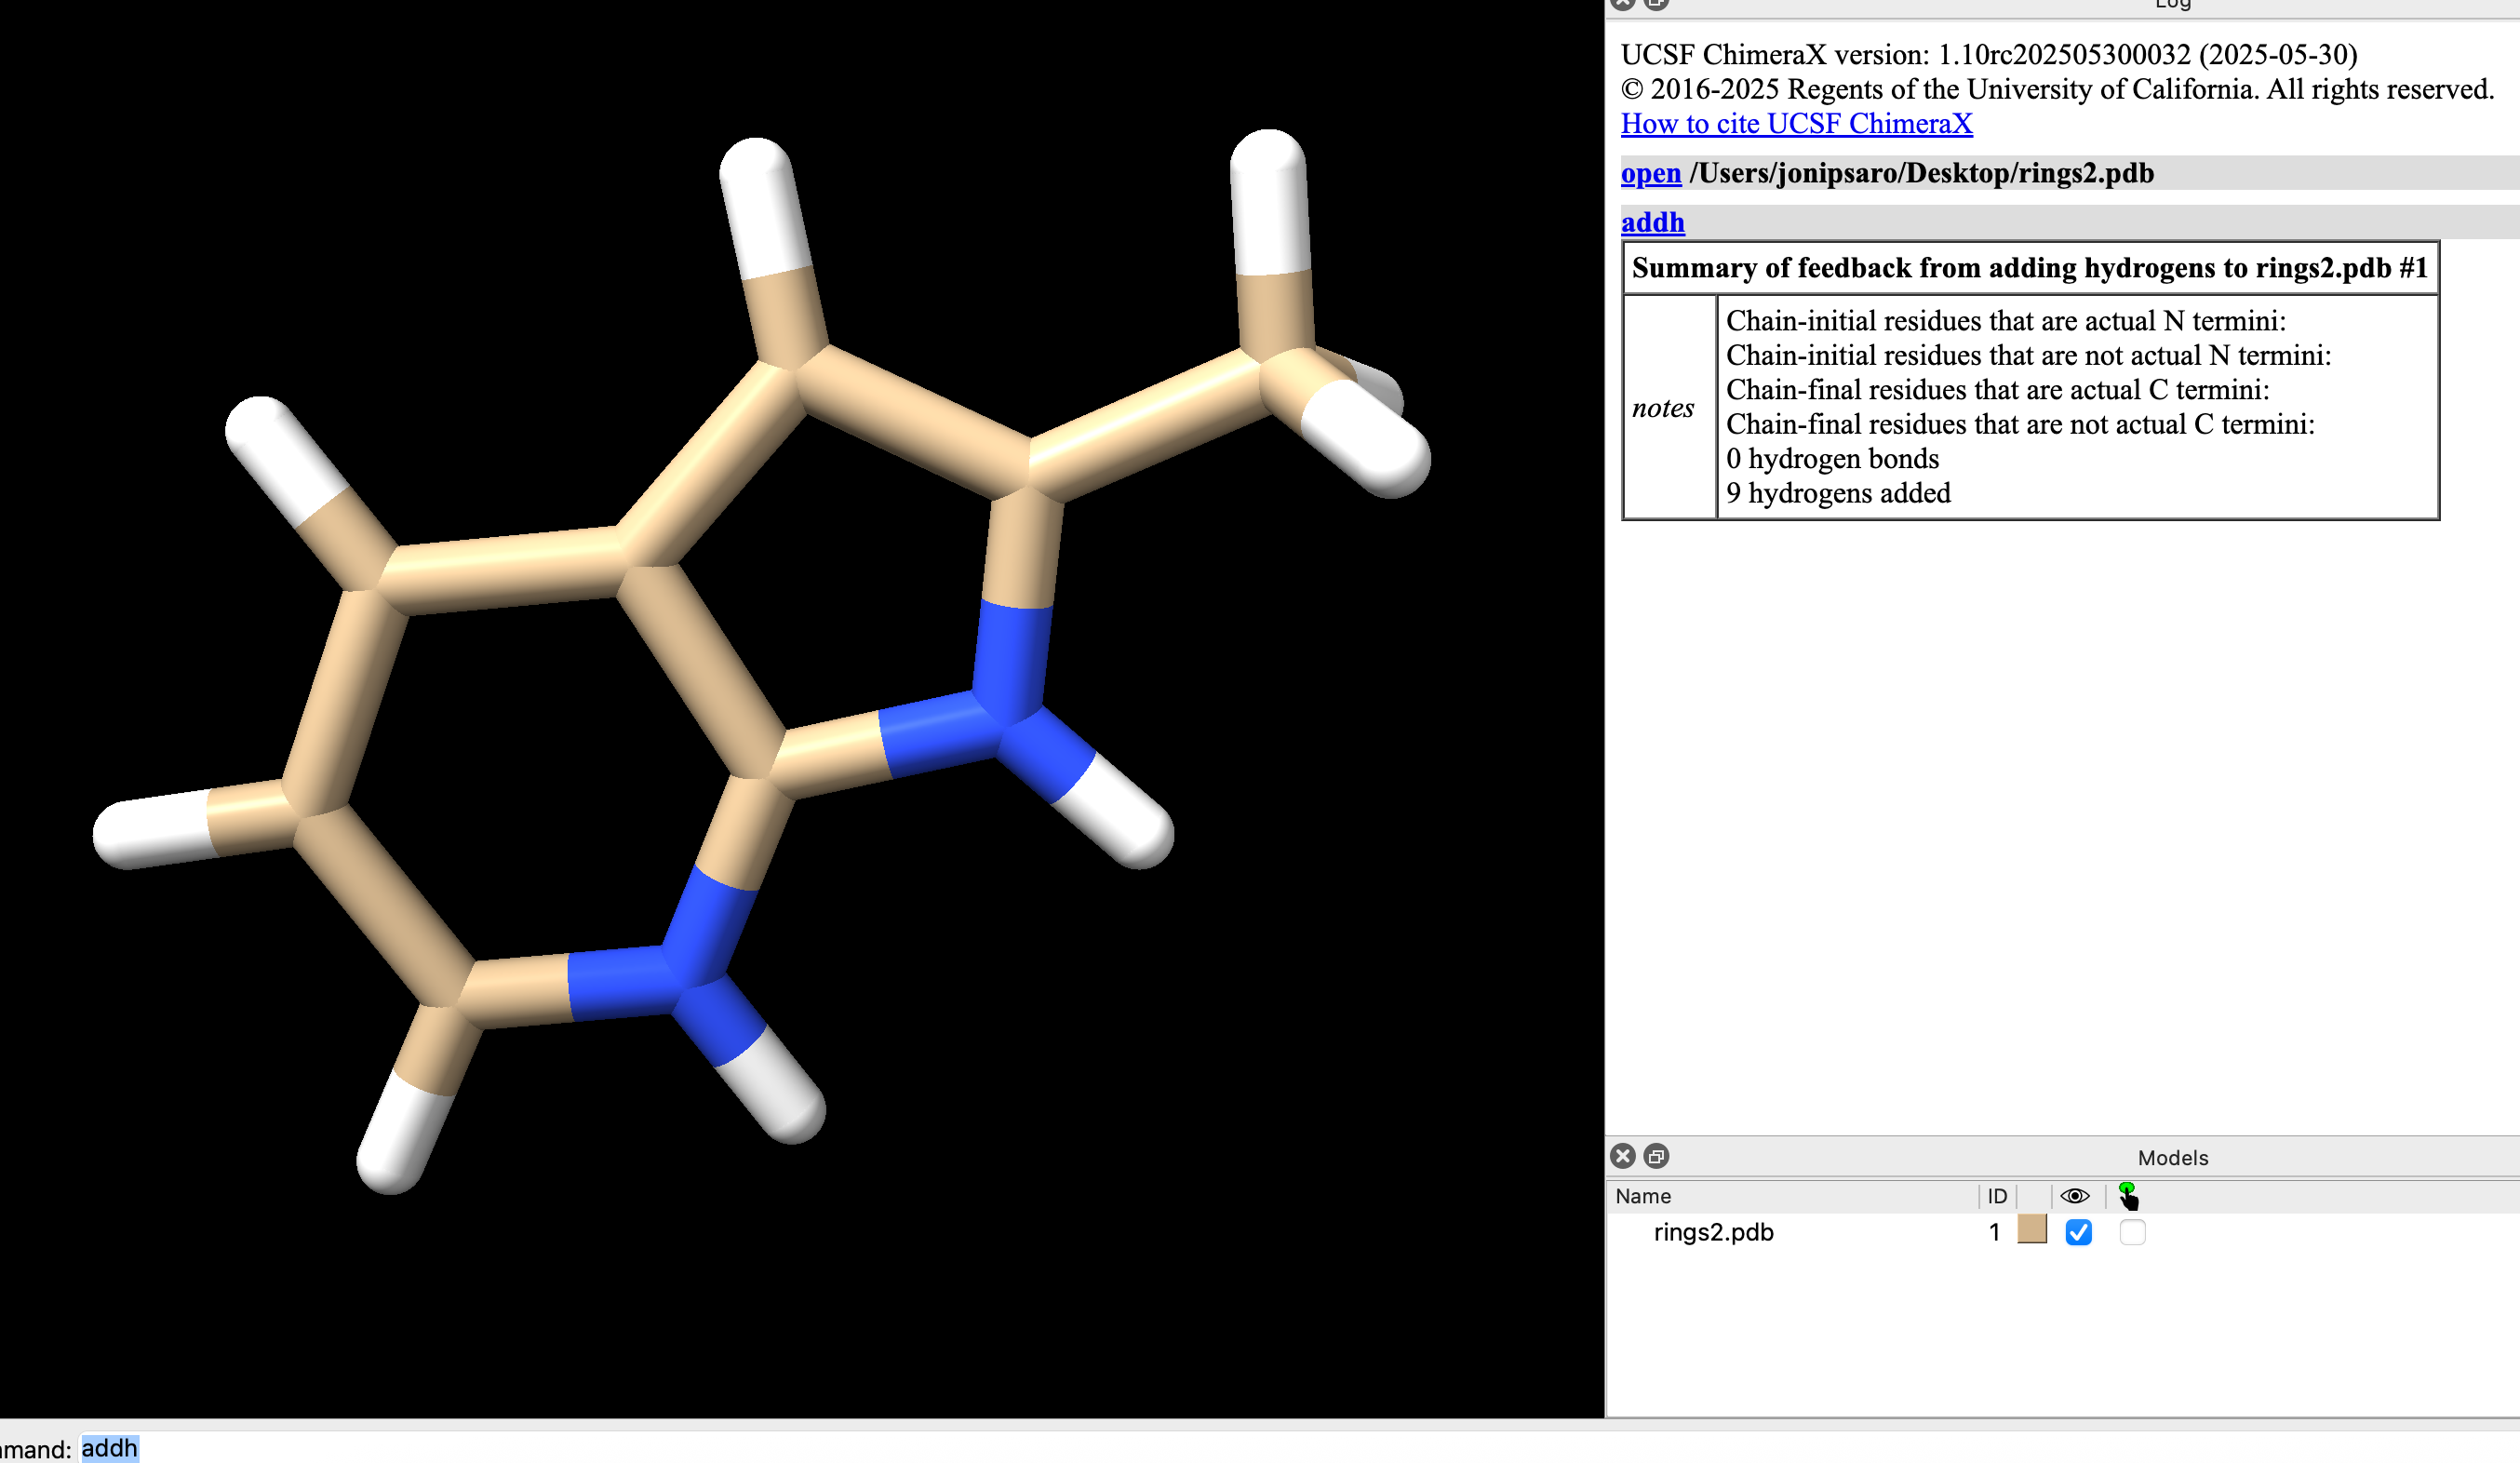The height and width of the screenshot is (1463, 2520).
Task: Click the '9 hydrogens added' log line
Action: click(x=1838, y=493)
